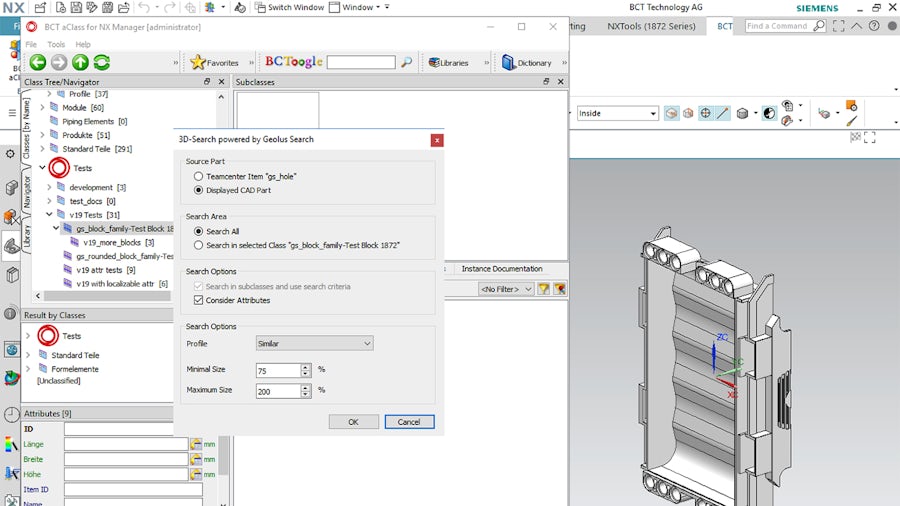Expand the development [3] tree node

point(49,187)
